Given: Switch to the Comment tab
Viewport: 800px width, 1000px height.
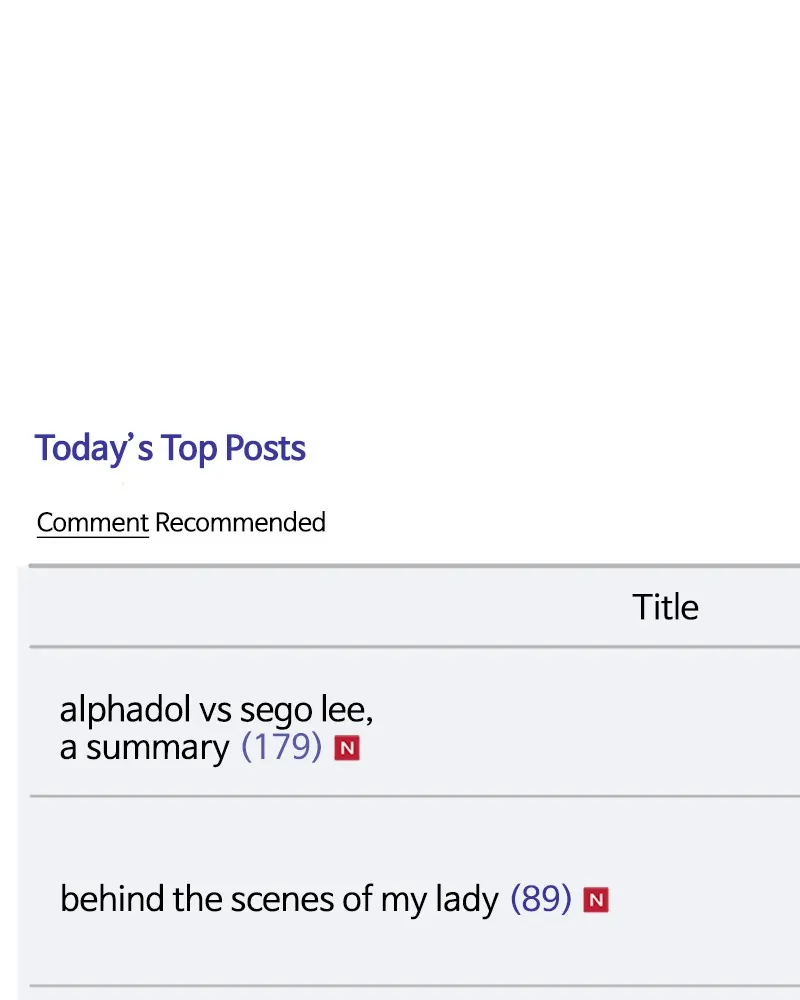Looking at the screenshot, I should tap(92, 522).
